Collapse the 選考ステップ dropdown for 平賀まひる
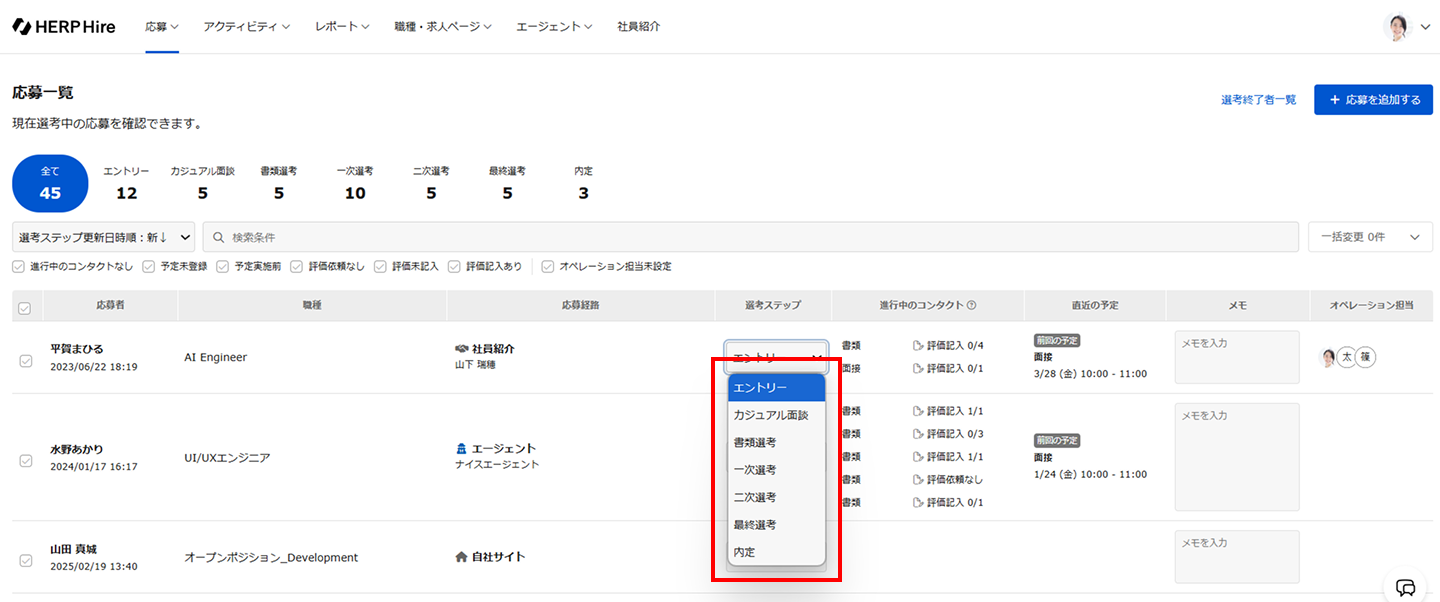 [777, 356]
